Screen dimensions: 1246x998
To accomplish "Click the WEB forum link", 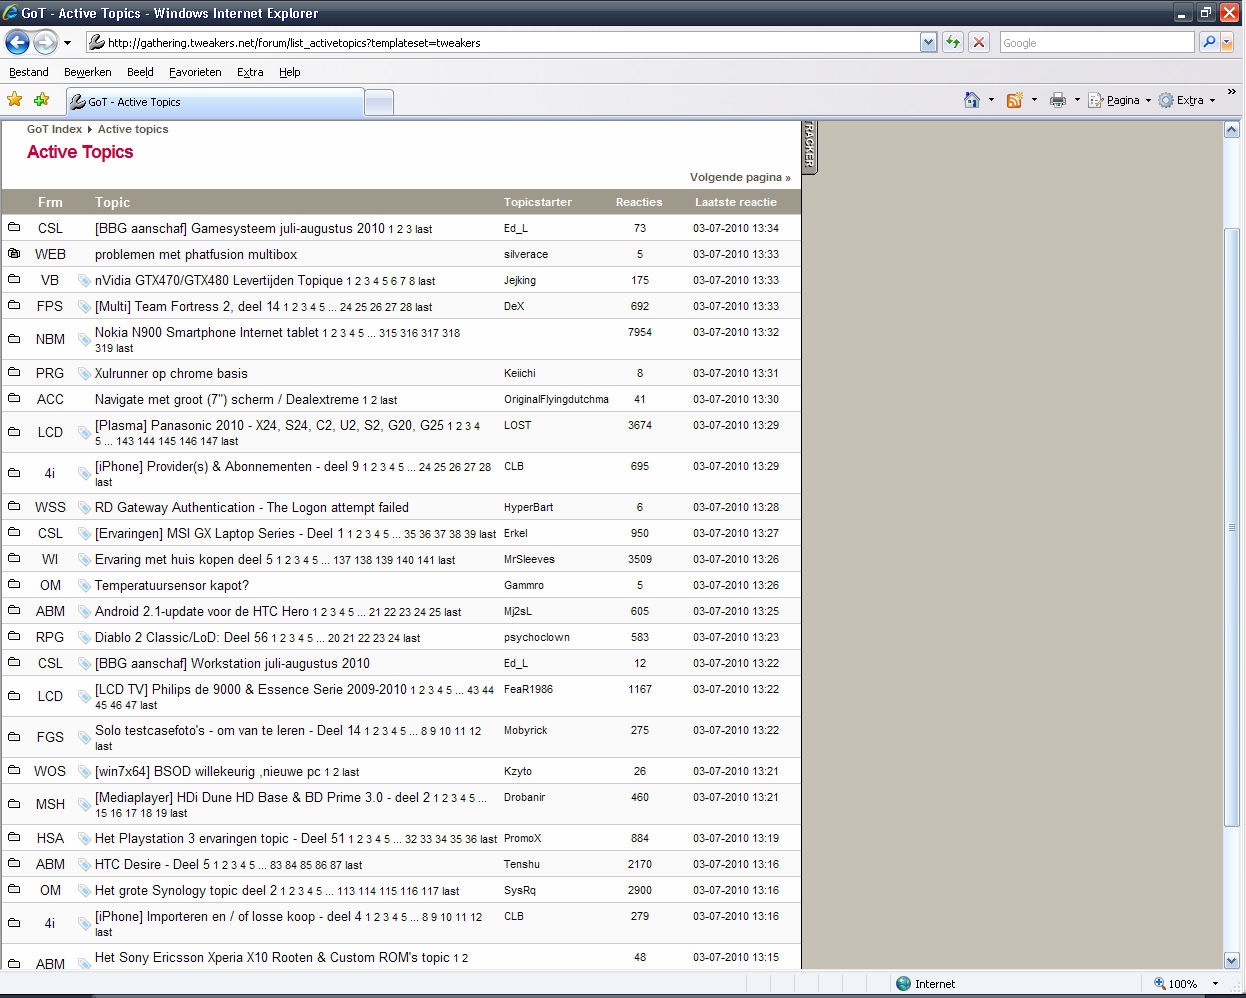I will click(x=50, y=254).
